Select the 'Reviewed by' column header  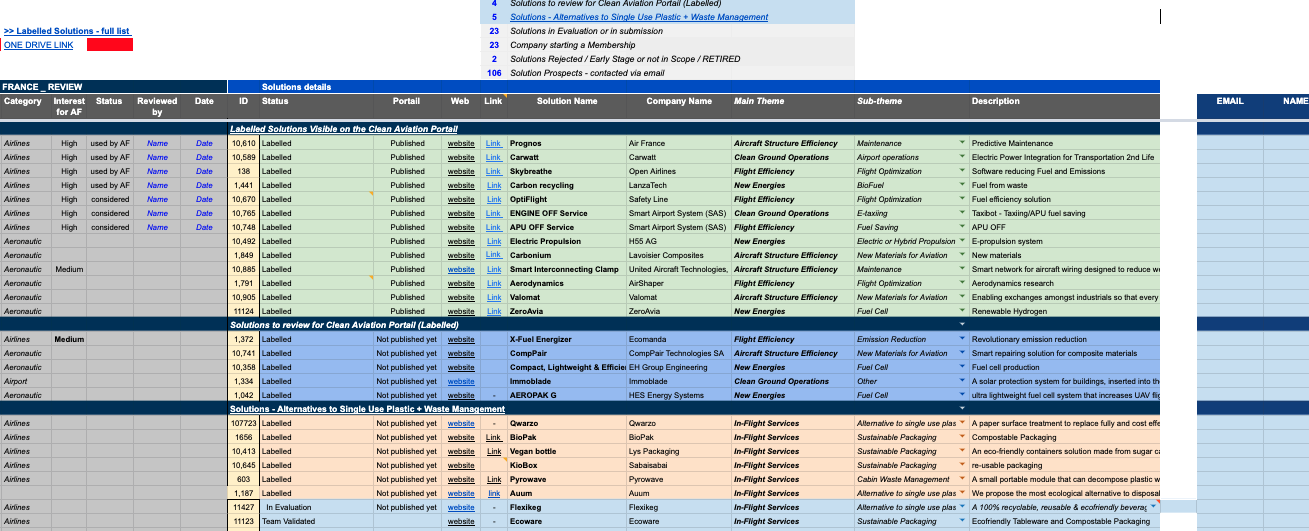click(x=157, y=107)
